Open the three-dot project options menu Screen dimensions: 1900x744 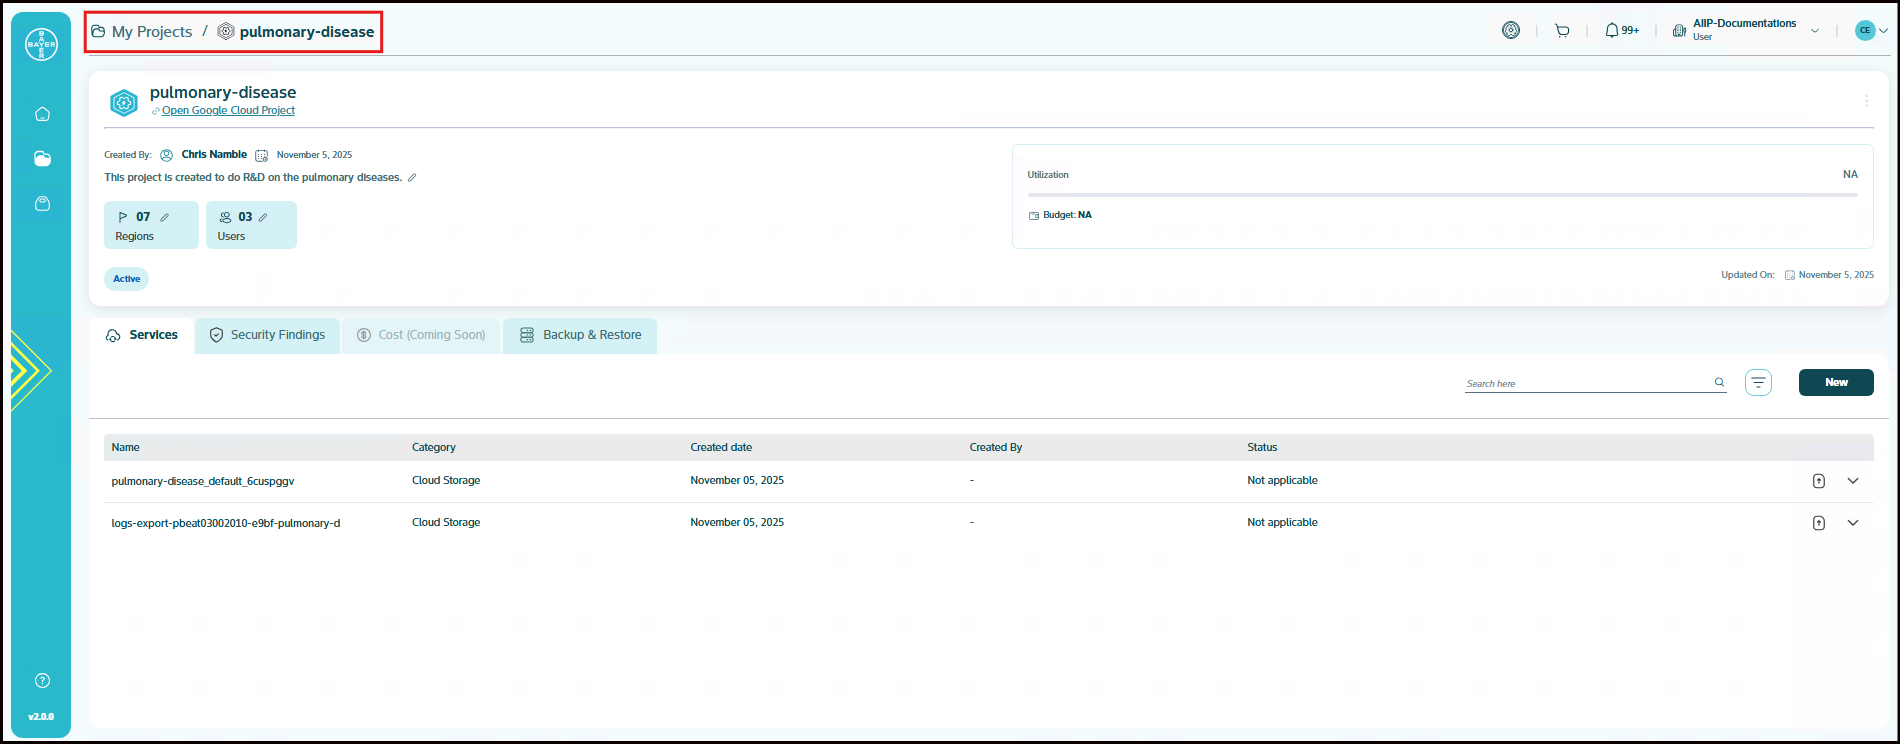[1866, 101]
